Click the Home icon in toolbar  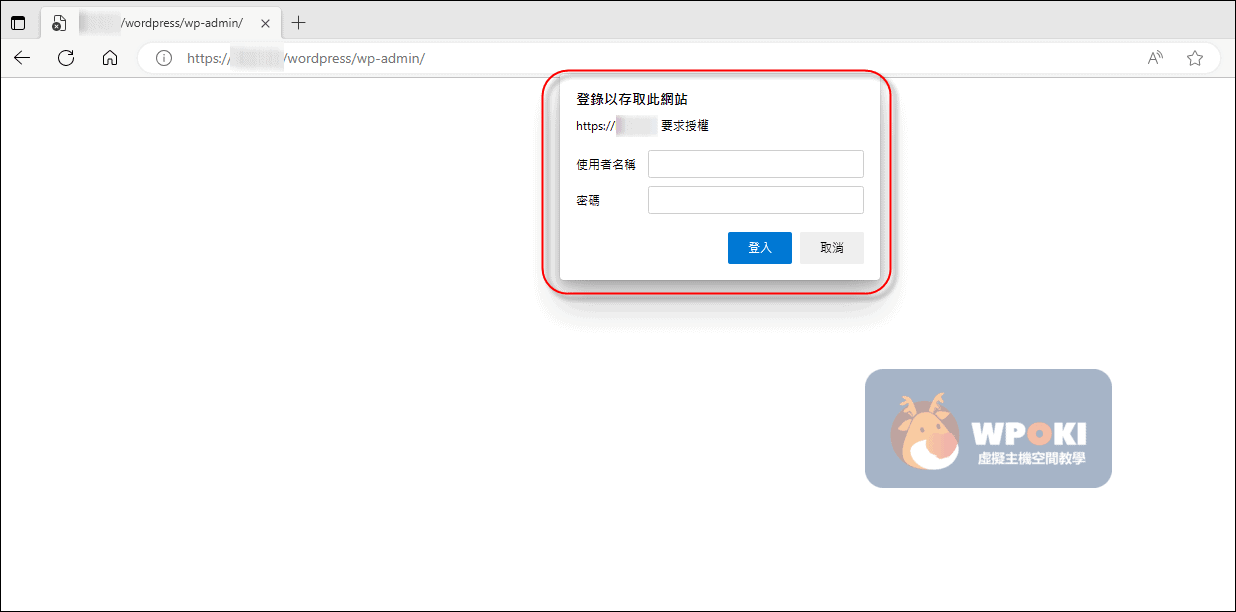[110, 58]
